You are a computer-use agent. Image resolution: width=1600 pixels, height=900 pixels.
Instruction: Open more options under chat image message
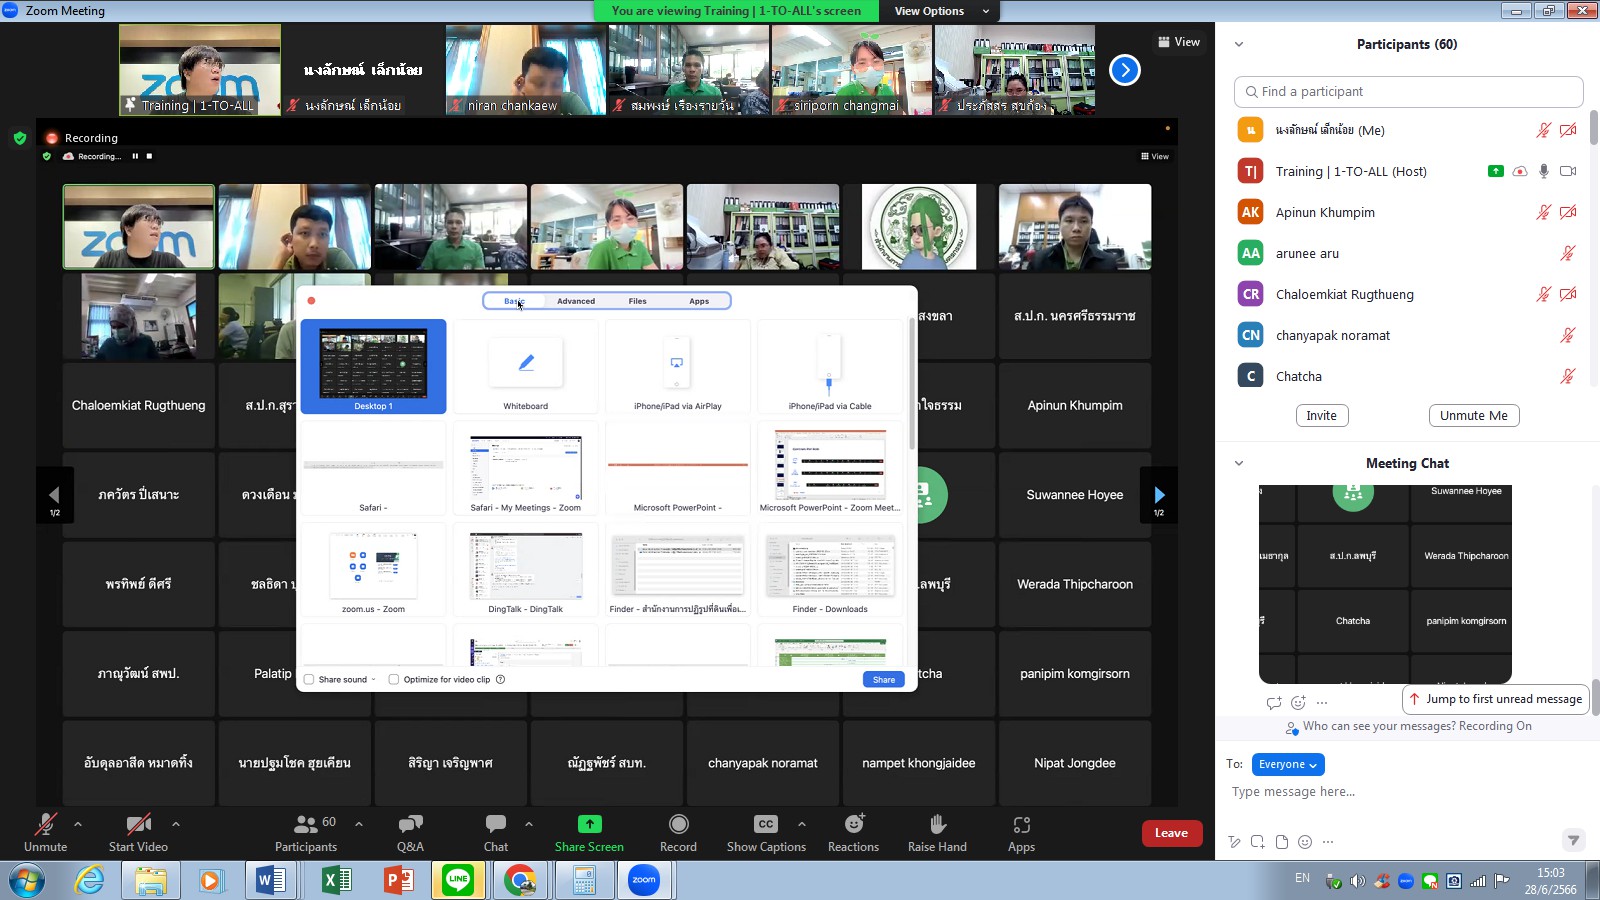(1322, 702)
